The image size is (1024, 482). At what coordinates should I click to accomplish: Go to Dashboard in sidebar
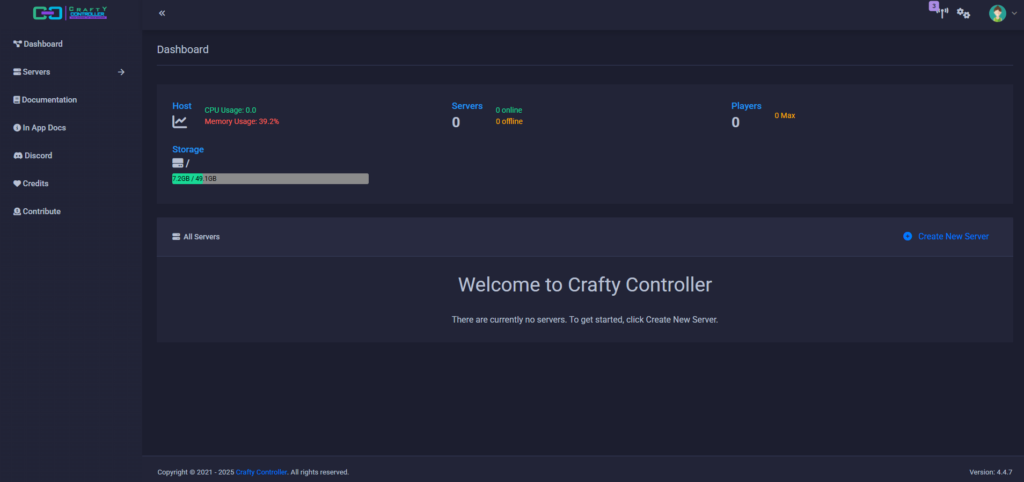click(38, 44)
